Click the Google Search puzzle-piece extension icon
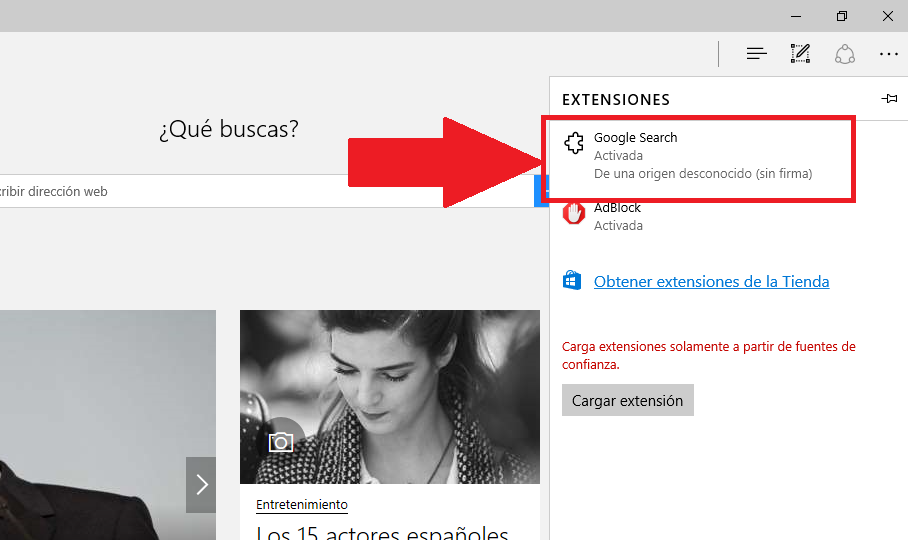Screen dimensions: 908x540 coord(574,143)
